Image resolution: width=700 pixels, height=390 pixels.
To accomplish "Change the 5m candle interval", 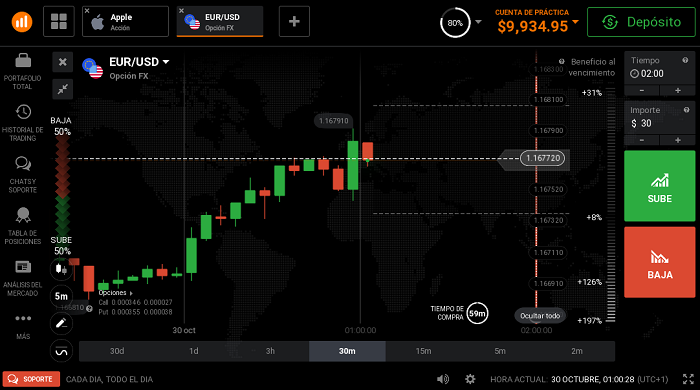I will pos(61,296).
